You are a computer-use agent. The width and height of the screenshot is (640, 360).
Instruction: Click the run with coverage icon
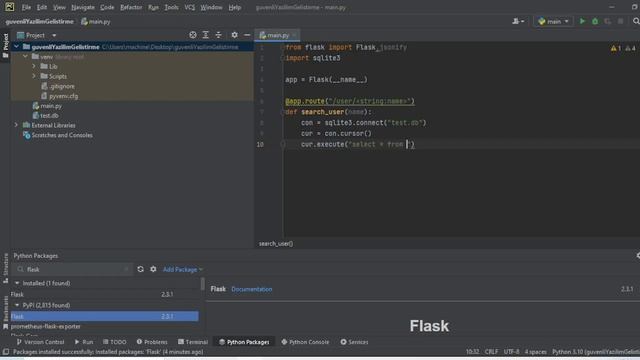[x=608, y=21]
